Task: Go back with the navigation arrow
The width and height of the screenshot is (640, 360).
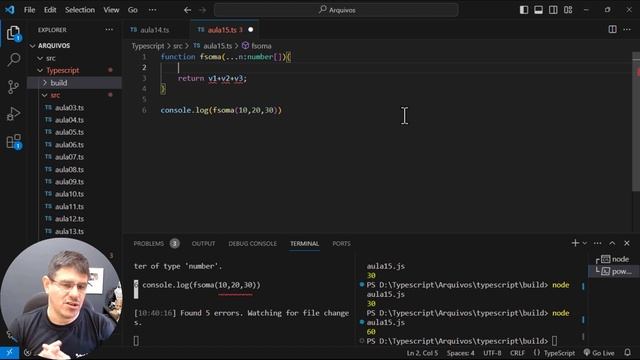Action: [187, 10]
